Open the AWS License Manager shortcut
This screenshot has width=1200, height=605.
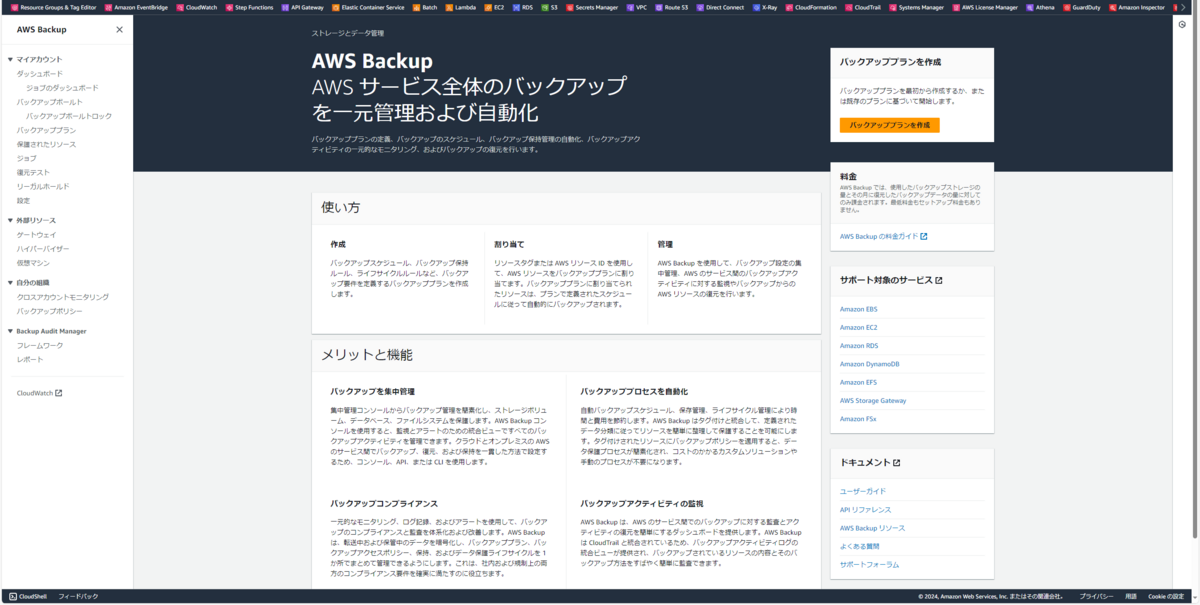tap(985, 7)
